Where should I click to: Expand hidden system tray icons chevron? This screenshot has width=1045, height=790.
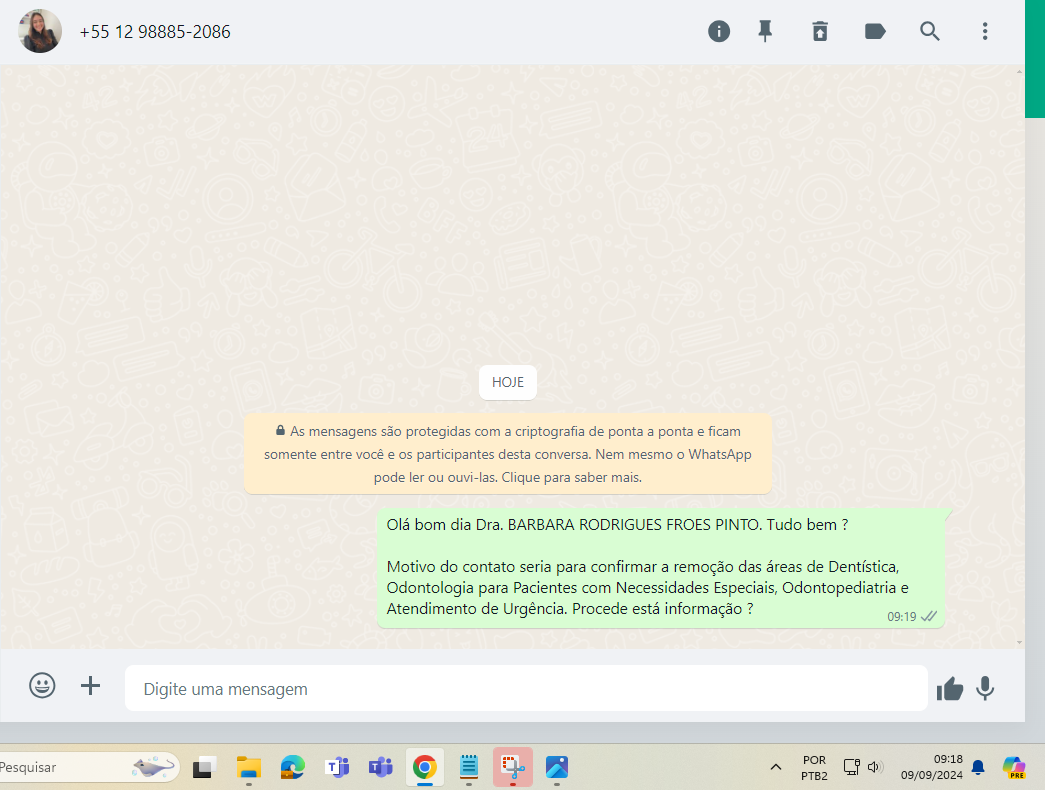coord(776,767)
